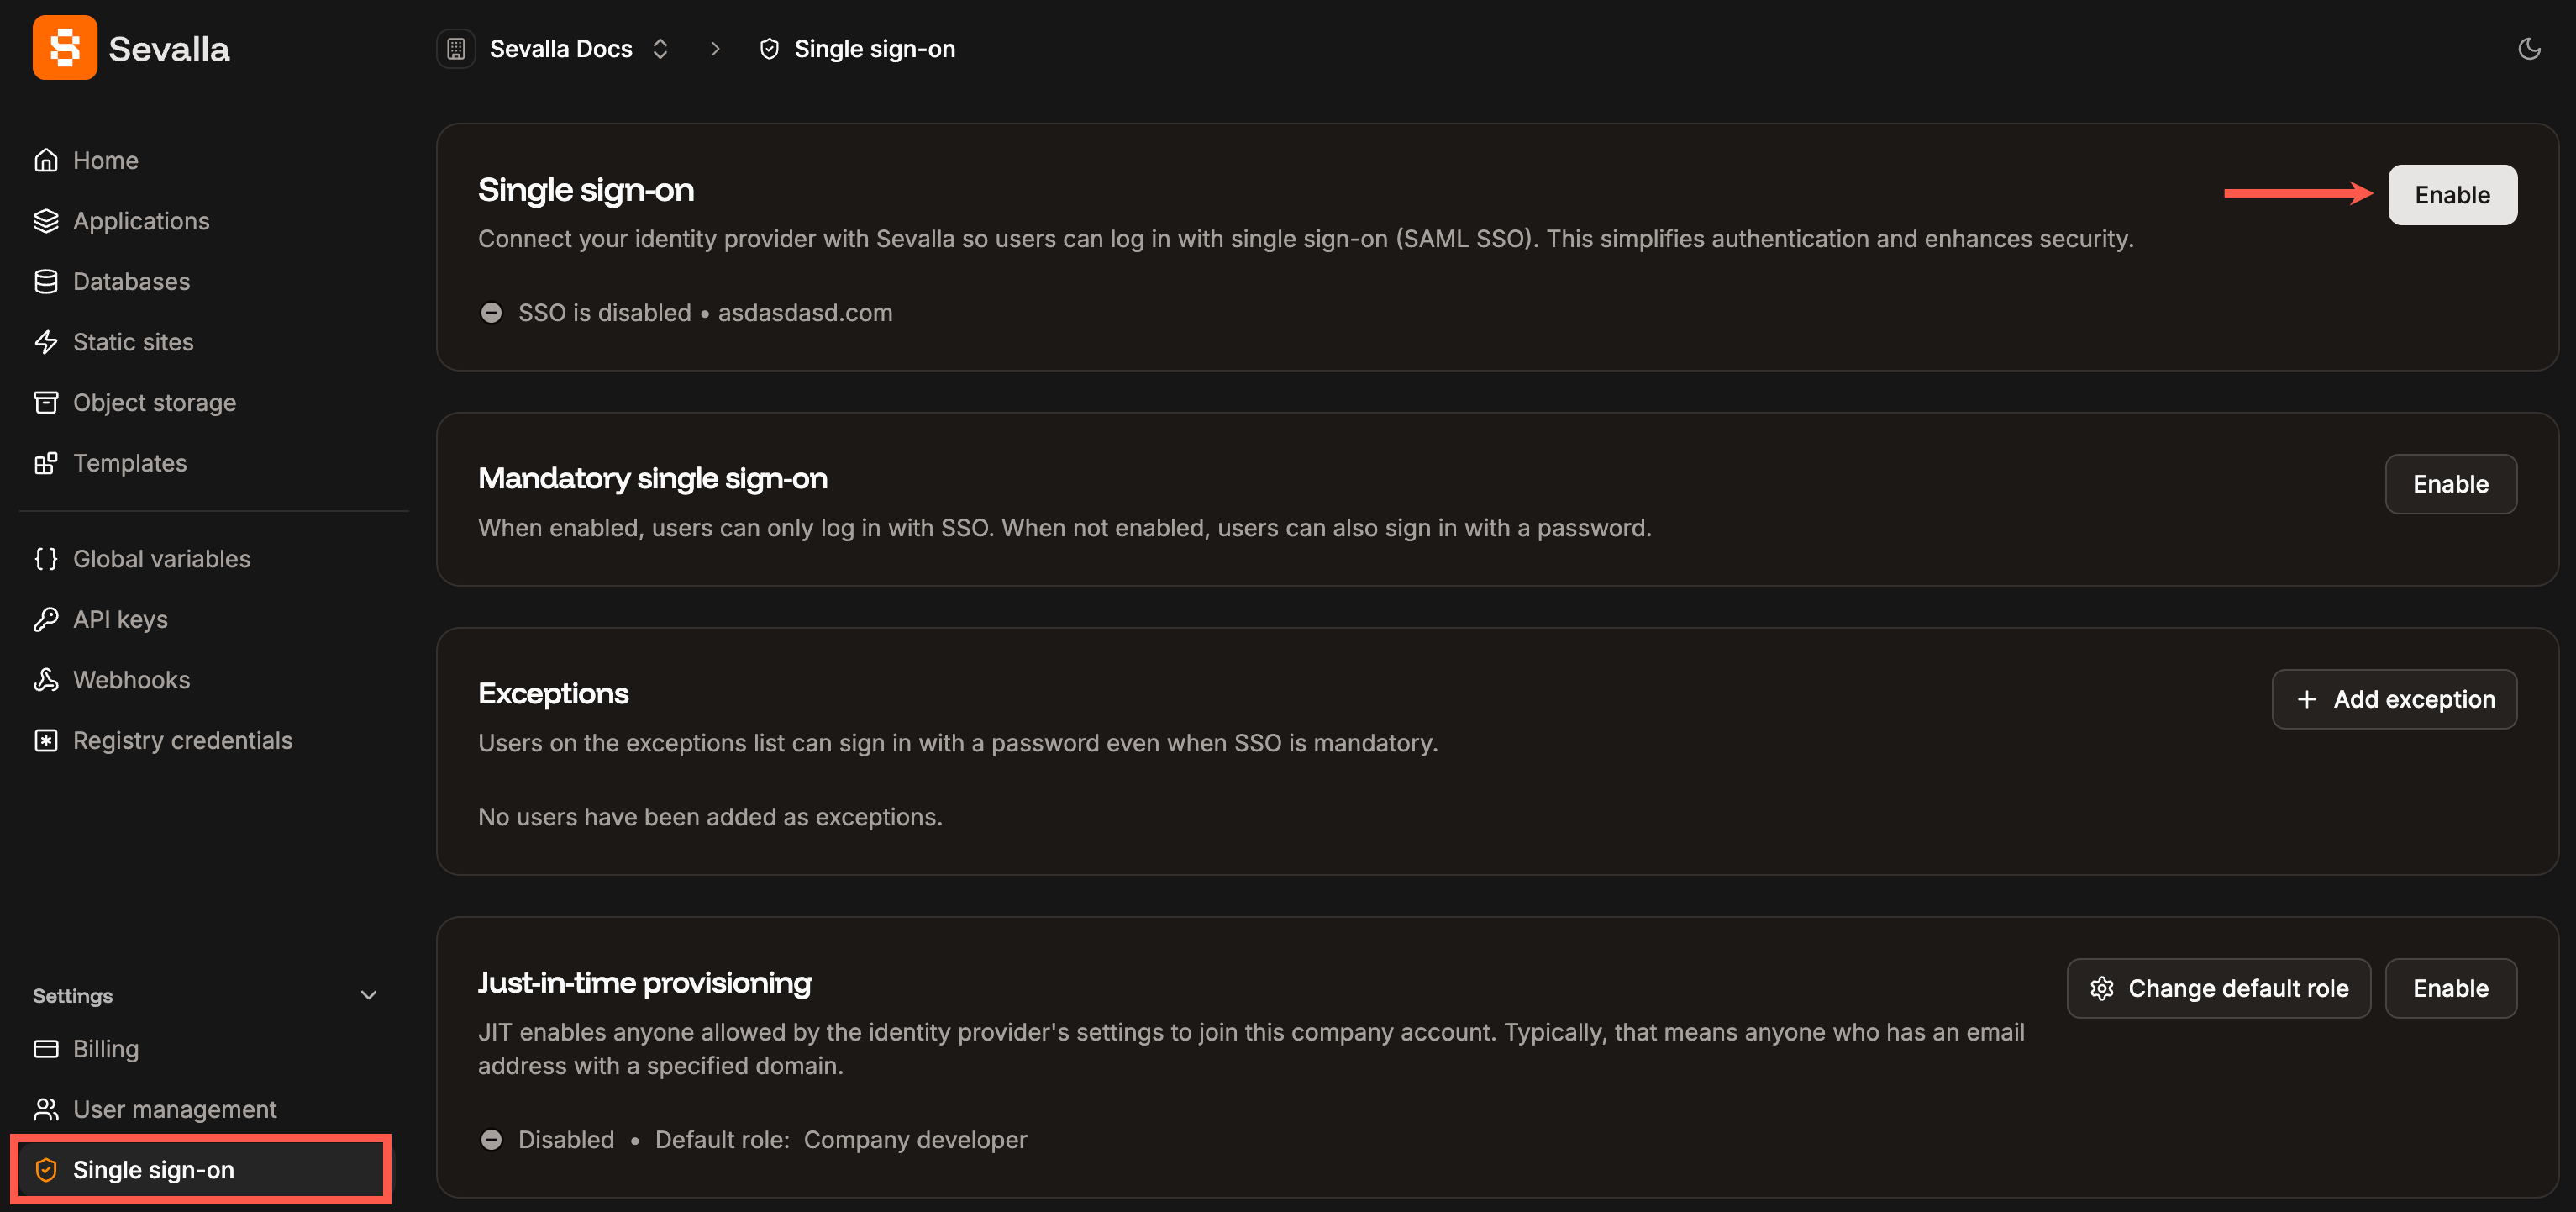Select the Templates sidebar icon
Image resolution: width=2576 pixels, height=1212 pixels.
tap(46, 463)
